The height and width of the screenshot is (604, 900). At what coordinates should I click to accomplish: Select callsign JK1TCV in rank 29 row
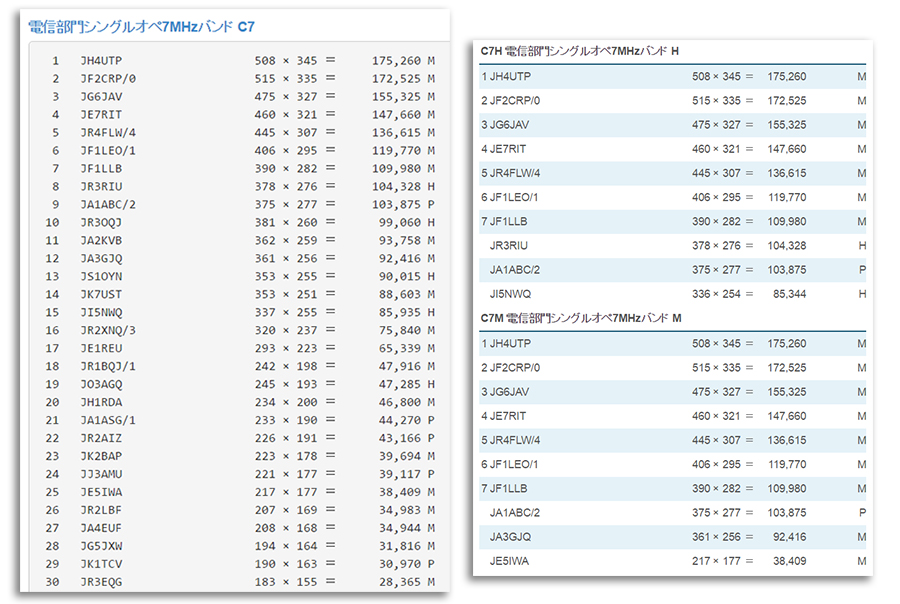101,564
